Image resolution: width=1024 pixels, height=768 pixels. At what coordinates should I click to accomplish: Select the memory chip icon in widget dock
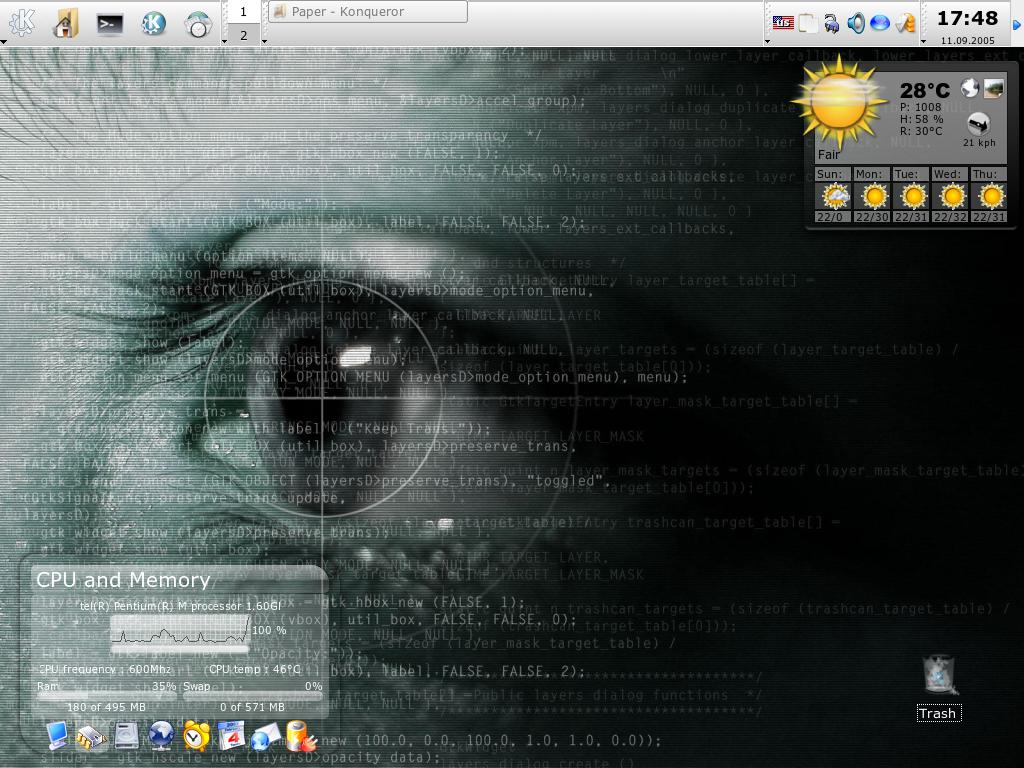tap(91, 737)
